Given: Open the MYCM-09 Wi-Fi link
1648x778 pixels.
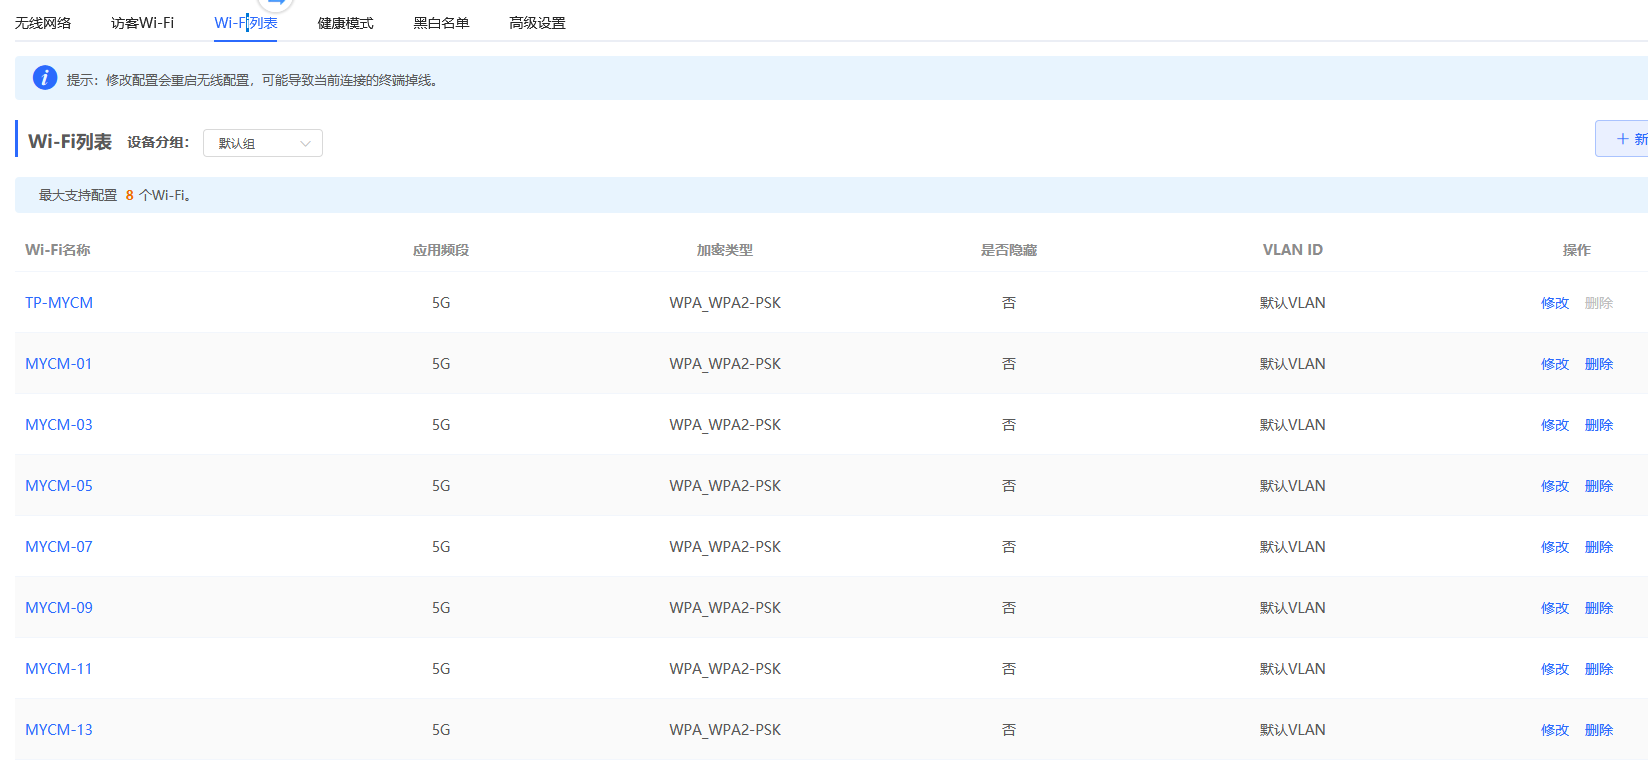Looking at the screenshot, I should tap(59, 608).
